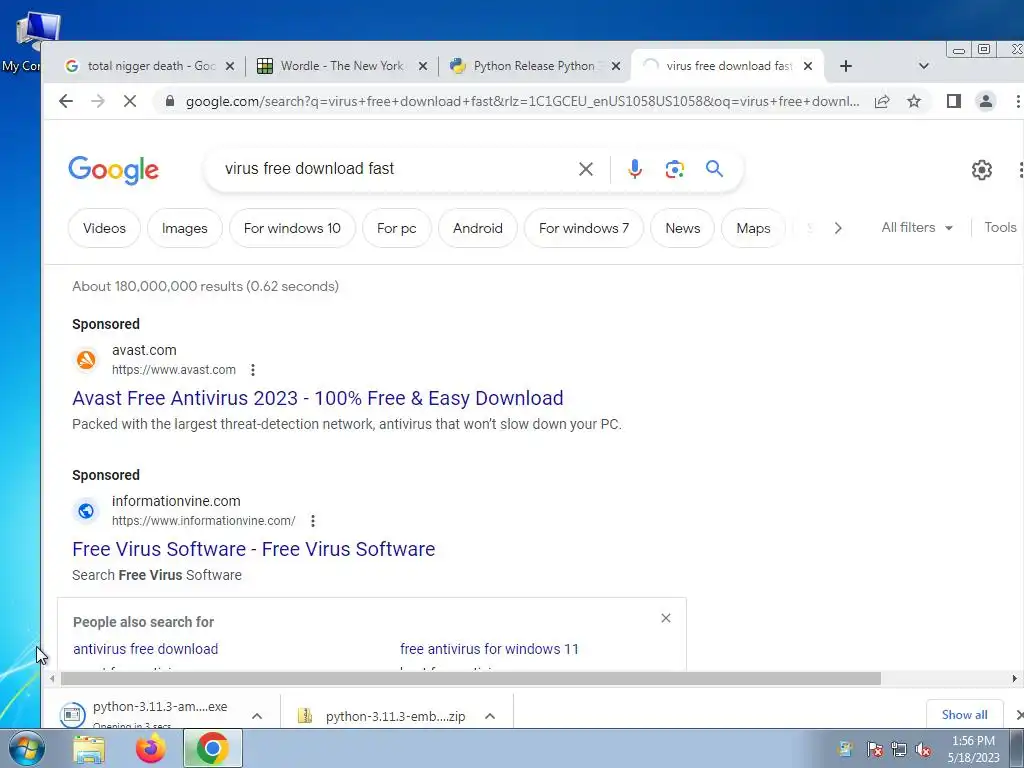The image size is (1024, 768).
Task: Start a voice search with the microphone
Action: coord(635,169)
